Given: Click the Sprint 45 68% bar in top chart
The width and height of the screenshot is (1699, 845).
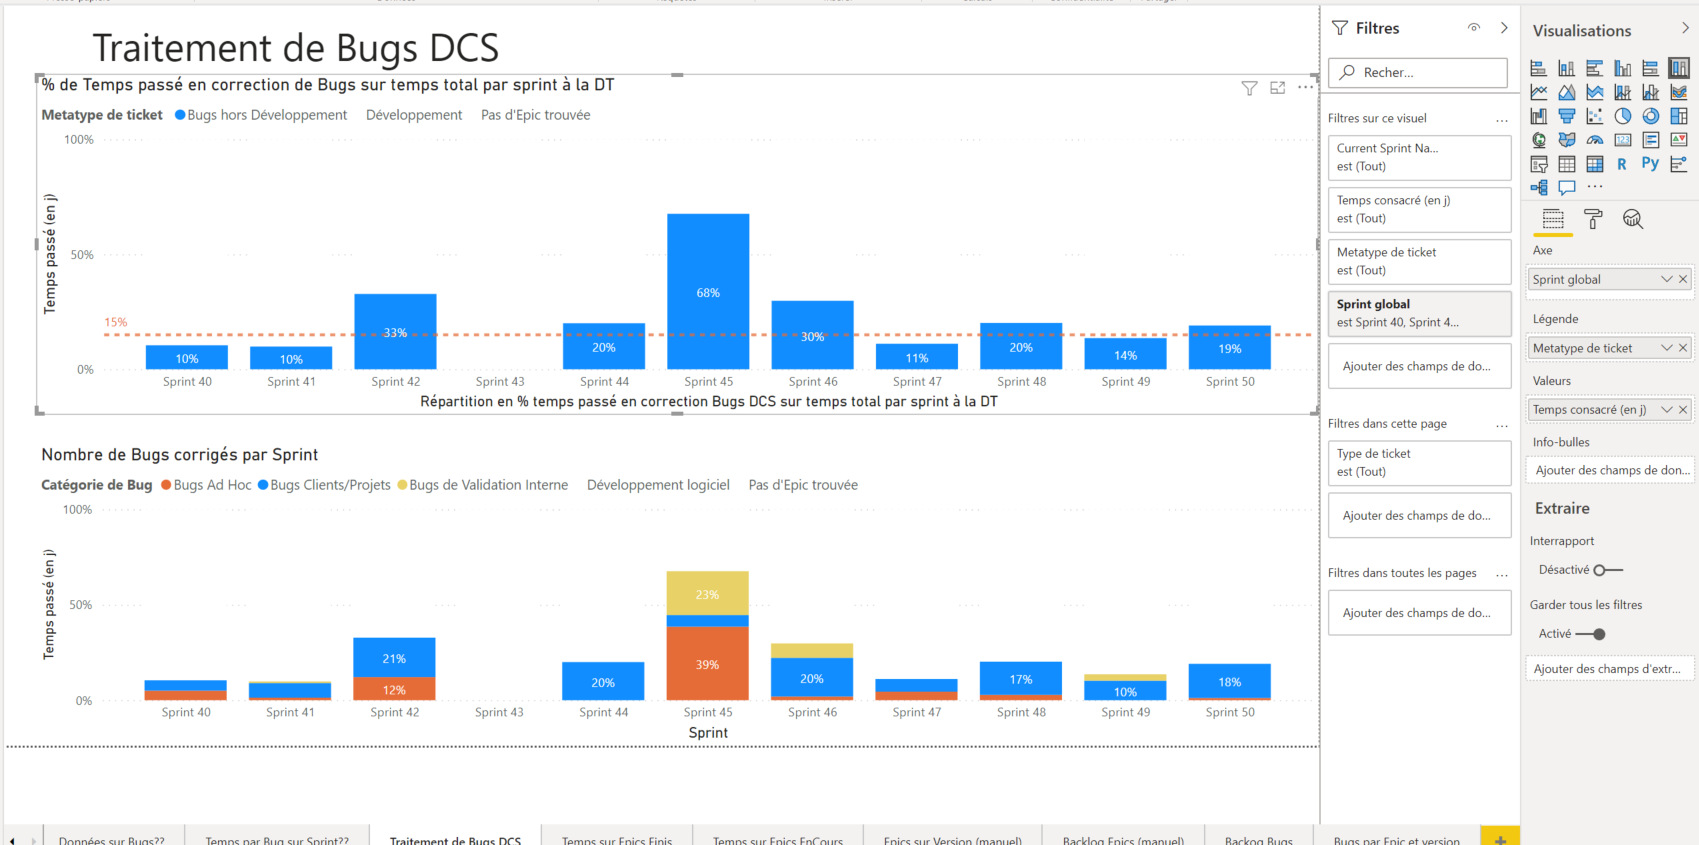Looking at the screenshot, I should click(708, 291).
